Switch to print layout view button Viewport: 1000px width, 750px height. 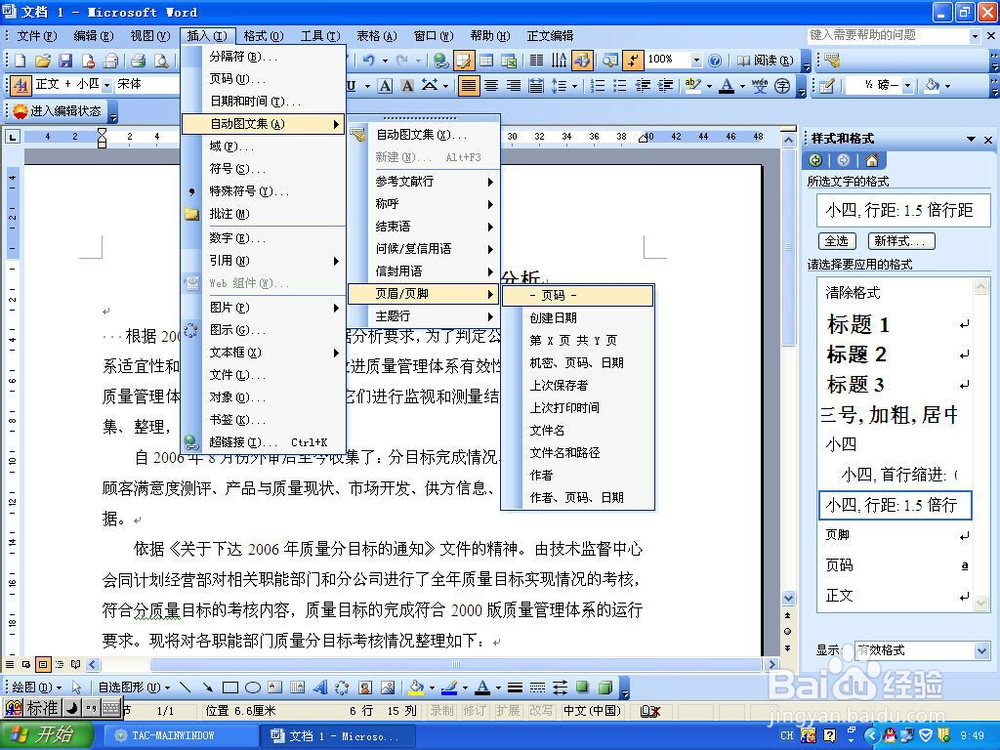[x=43, y=665]
